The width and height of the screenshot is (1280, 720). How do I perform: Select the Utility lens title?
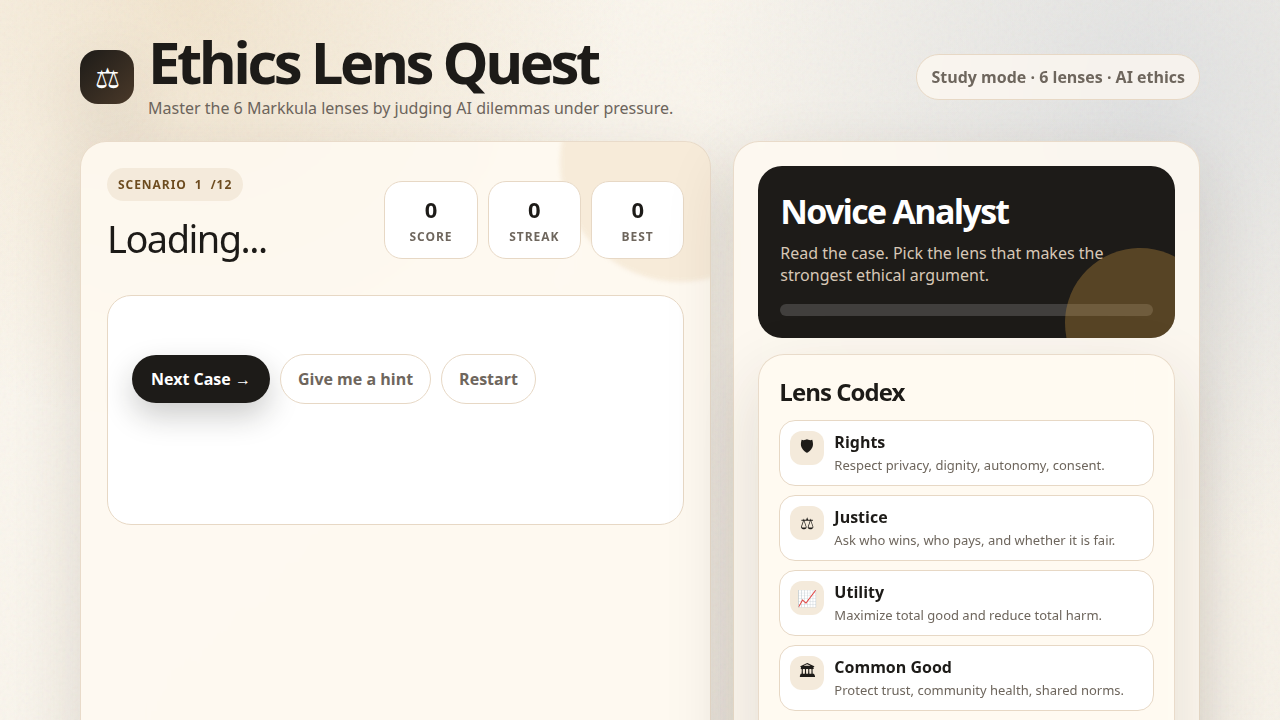859,592
